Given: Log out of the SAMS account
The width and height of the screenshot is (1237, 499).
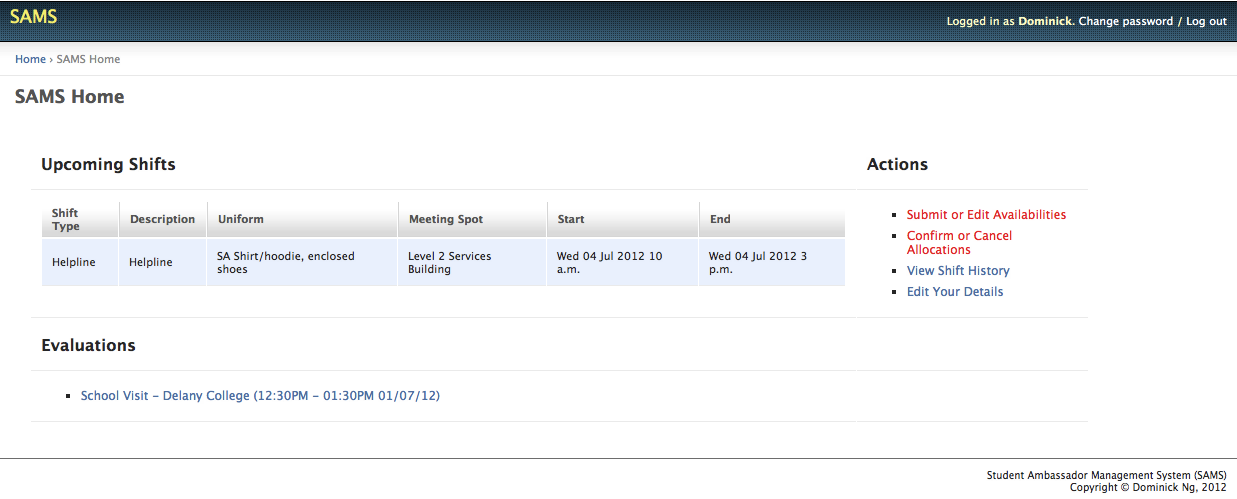Looking at the screenshot, I should (x=1206, y=21).
